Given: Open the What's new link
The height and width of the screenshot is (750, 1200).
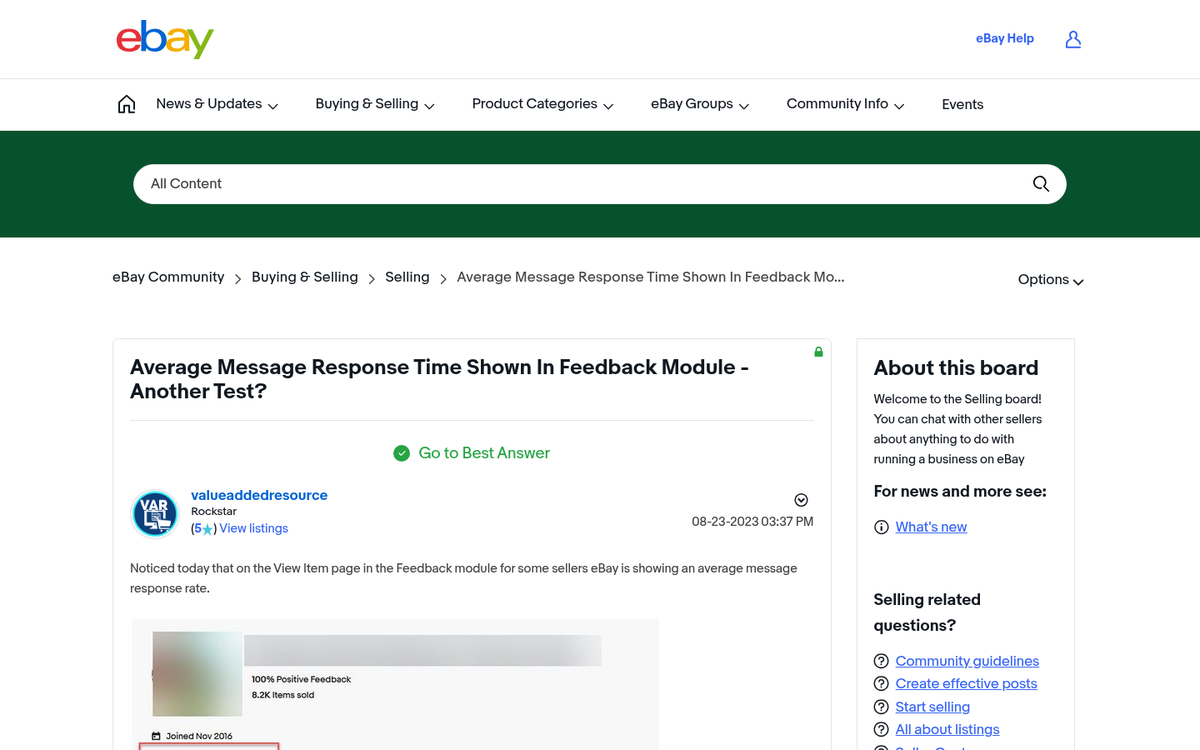Looking at the screenshot, I should [930, 527].
